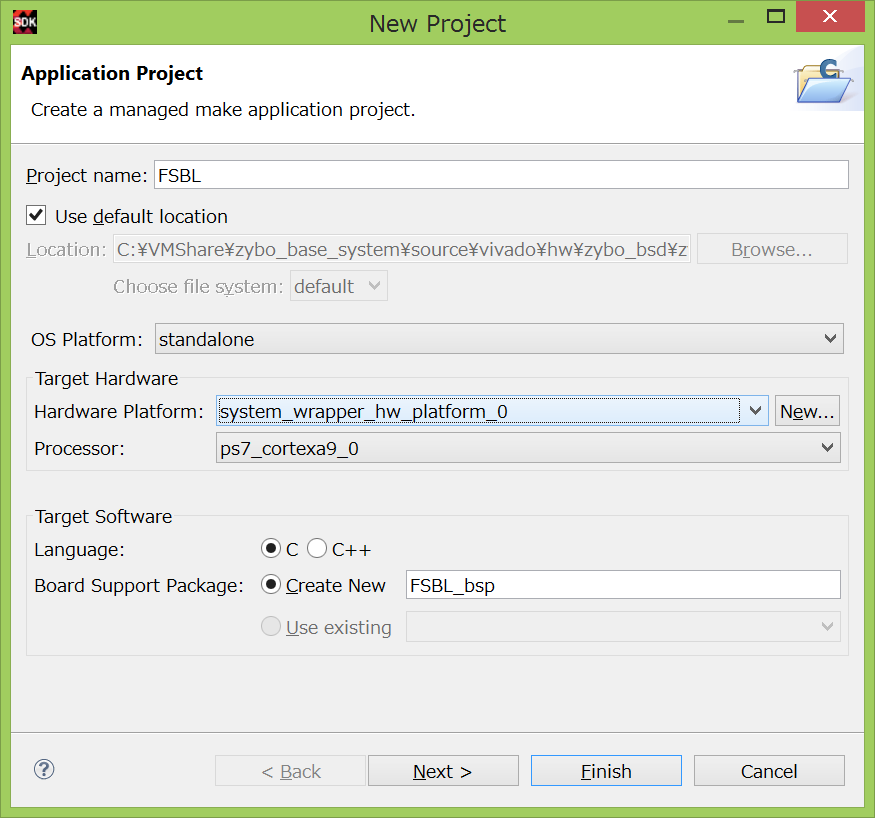The width and height of the screenshot is (875, 818).
Task: Click the 'OS Platform:' label
Action: pyautogui.click(x=87, y=340)
